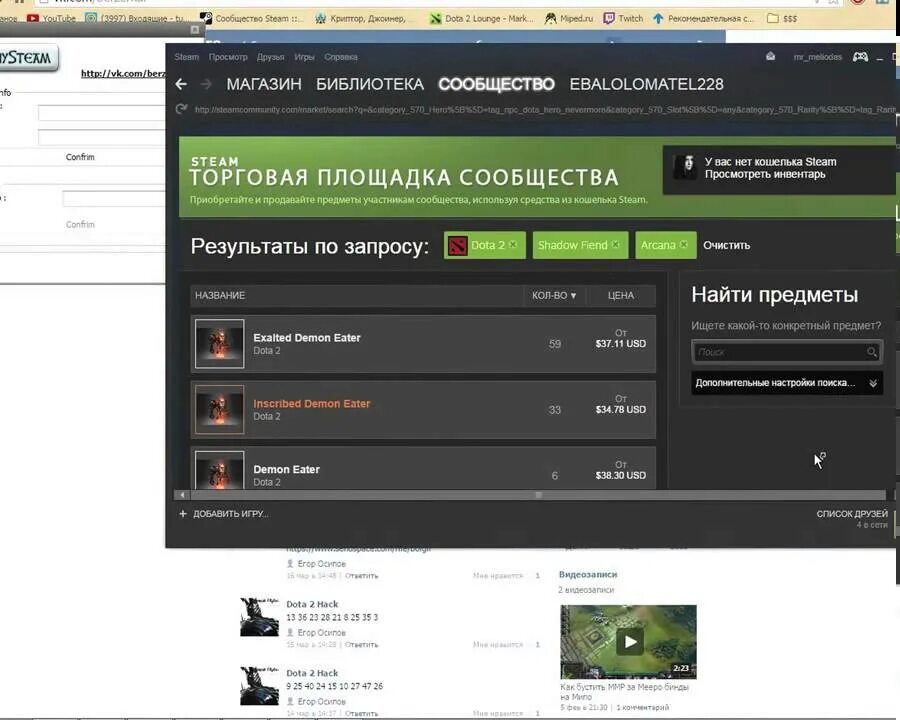The width and height of the screenshot is (900, 720).
Task: Click the lower greyed Confrim button
Action: coord(80,224)
